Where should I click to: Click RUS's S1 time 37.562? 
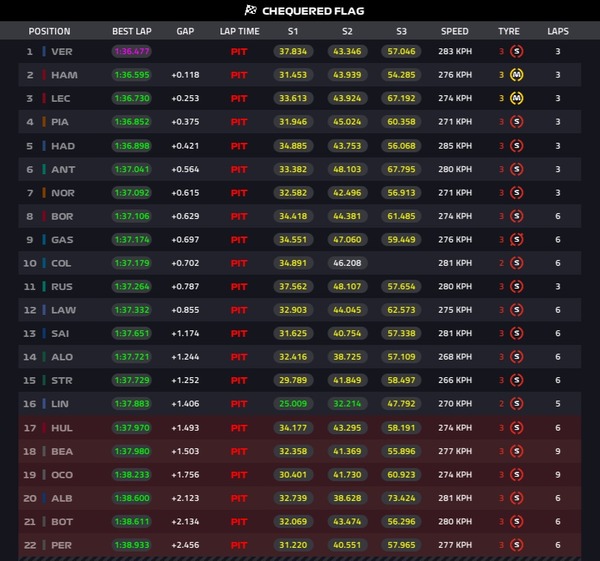click(x=293, y=286)
